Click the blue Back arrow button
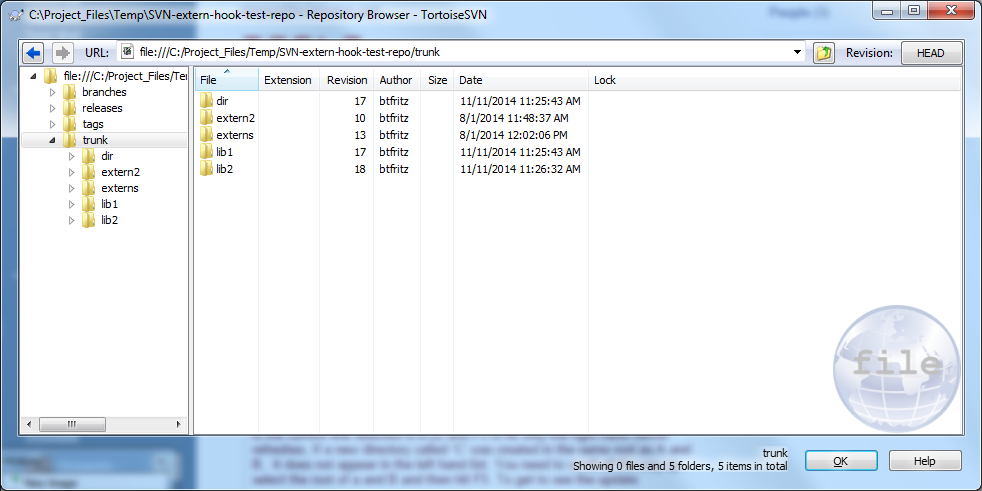982x491 pixels. (x=33, y=53)
